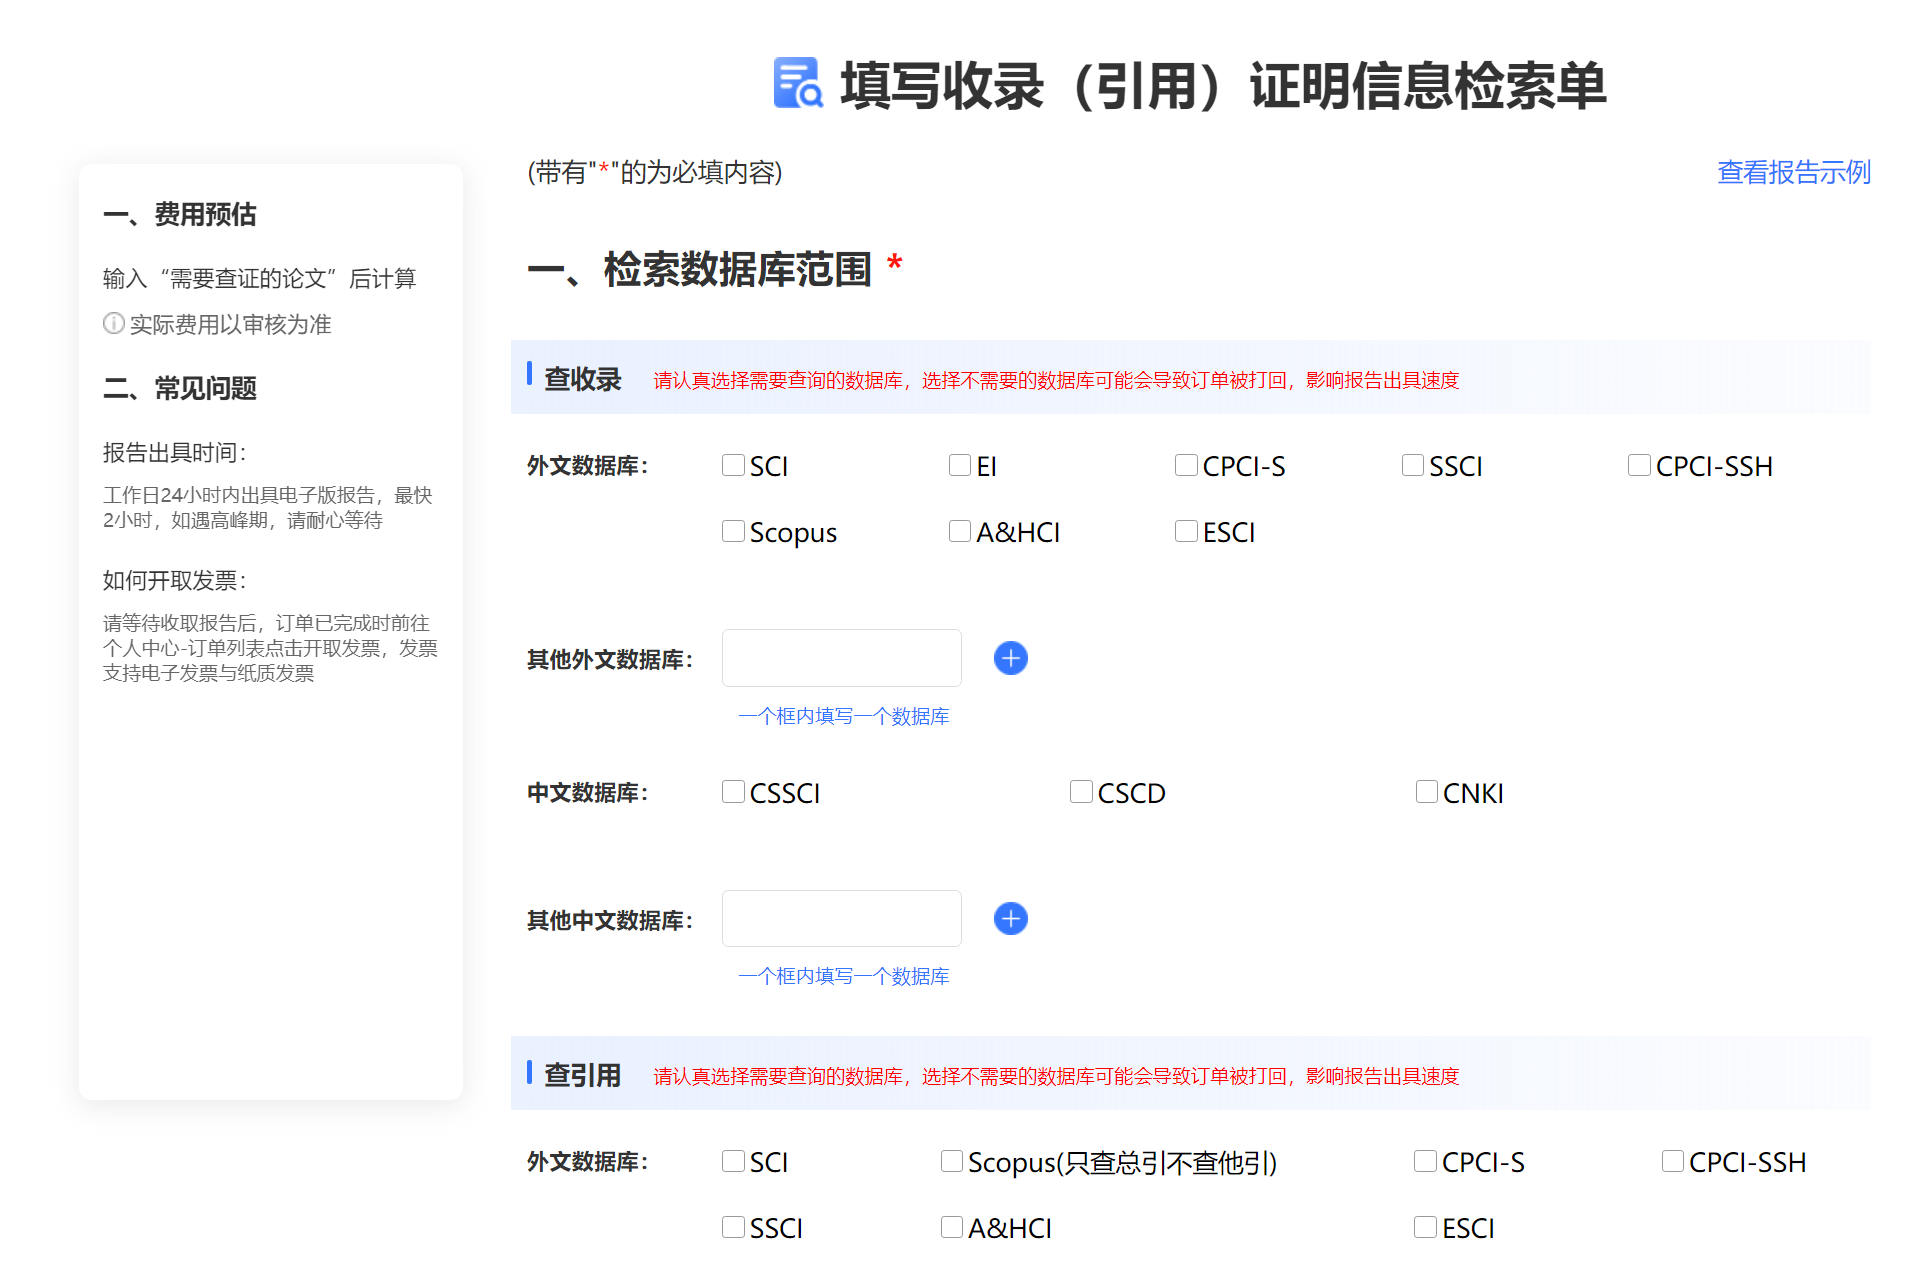The height and width of the screenshot is (1279, 1927).
Task: Select CPCI-SSH checkbox in 查收录 section
Action: click(x=1639, y=465)
